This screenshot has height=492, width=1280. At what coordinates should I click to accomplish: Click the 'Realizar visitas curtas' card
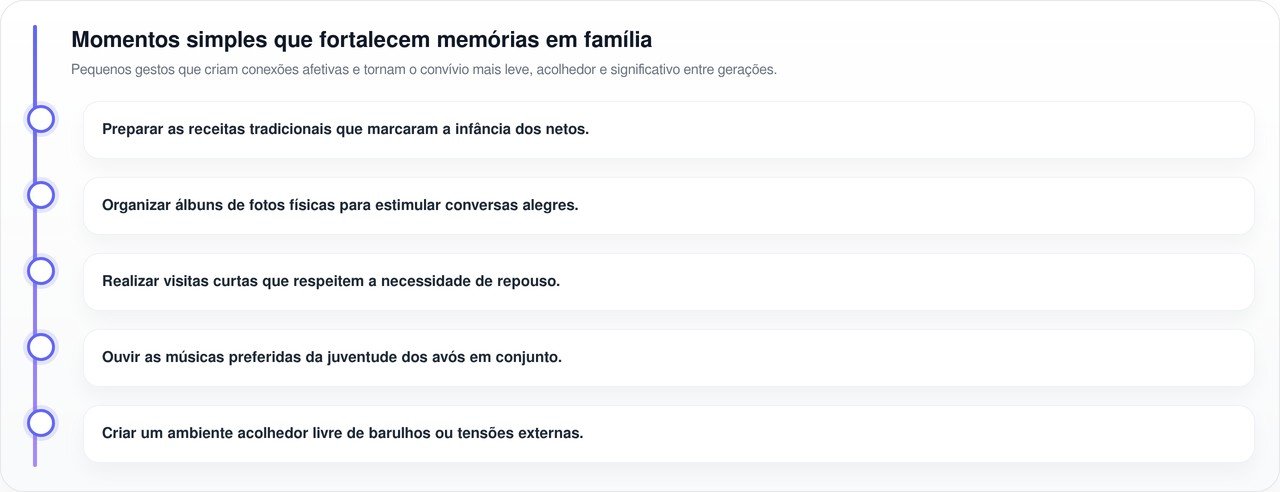pos(668,282)
